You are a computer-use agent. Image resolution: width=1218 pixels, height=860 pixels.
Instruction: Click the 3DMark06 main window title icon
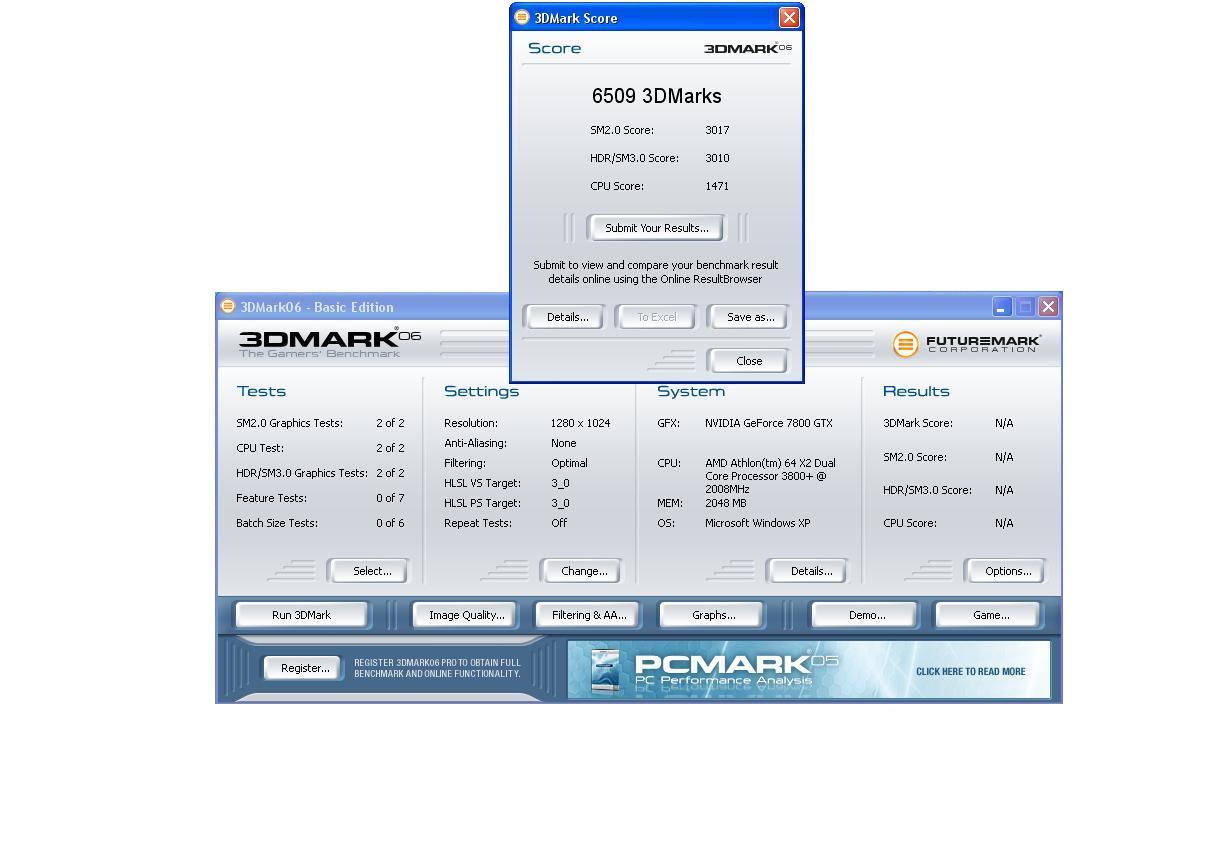pos(227,306)
